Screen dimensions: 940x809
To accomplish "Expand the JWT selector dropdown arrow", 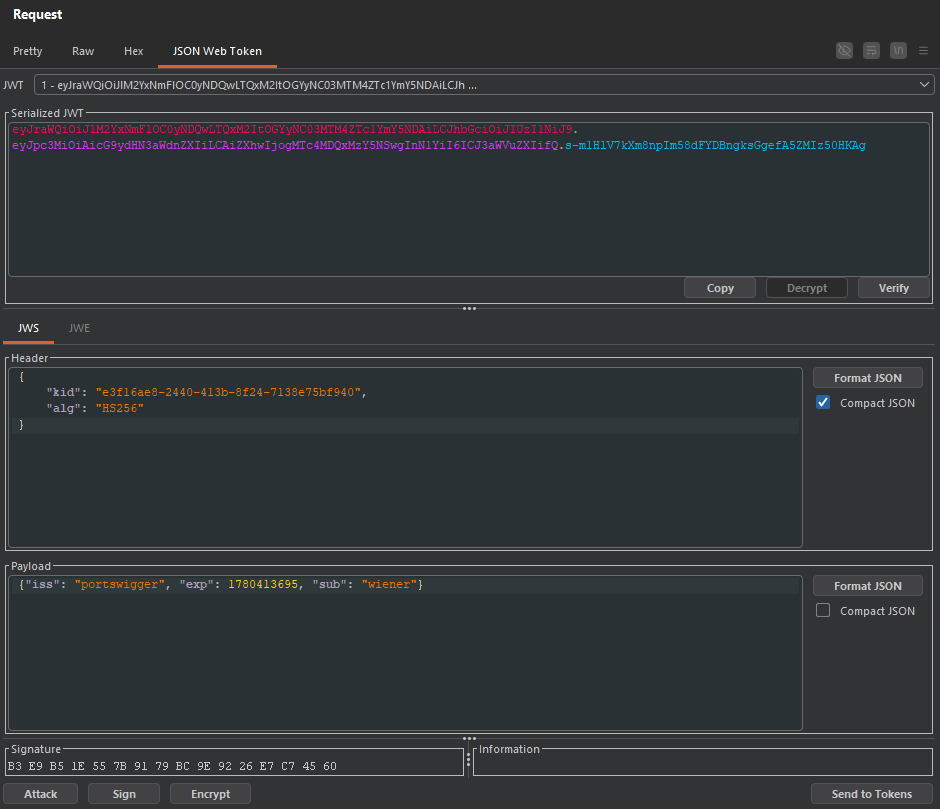I will click(924, 85).
